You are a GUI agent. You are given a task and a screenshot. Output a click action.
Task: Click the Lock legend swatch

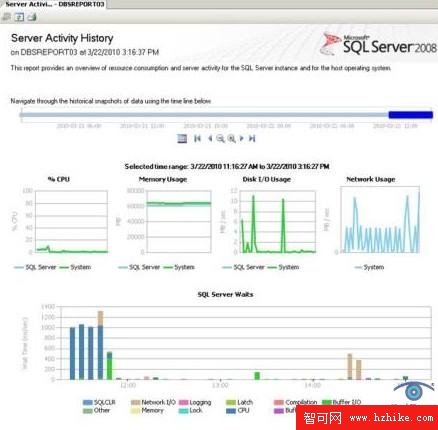pos(183,411)
